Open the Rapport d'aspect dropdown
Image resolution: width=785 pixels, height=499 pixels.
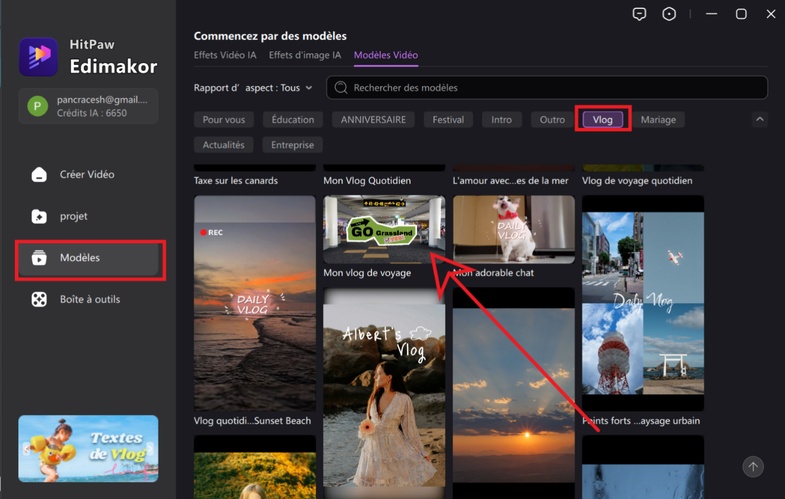(x=253, y=88)
